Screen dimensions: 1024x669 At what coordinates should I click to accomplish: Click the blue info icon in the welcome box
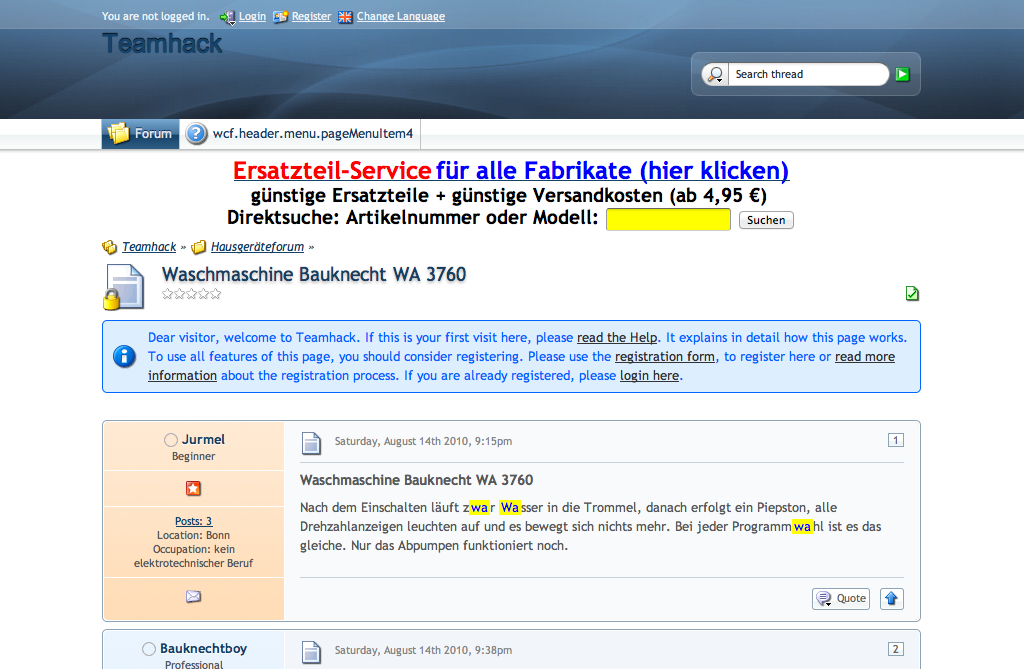[124, 356]
